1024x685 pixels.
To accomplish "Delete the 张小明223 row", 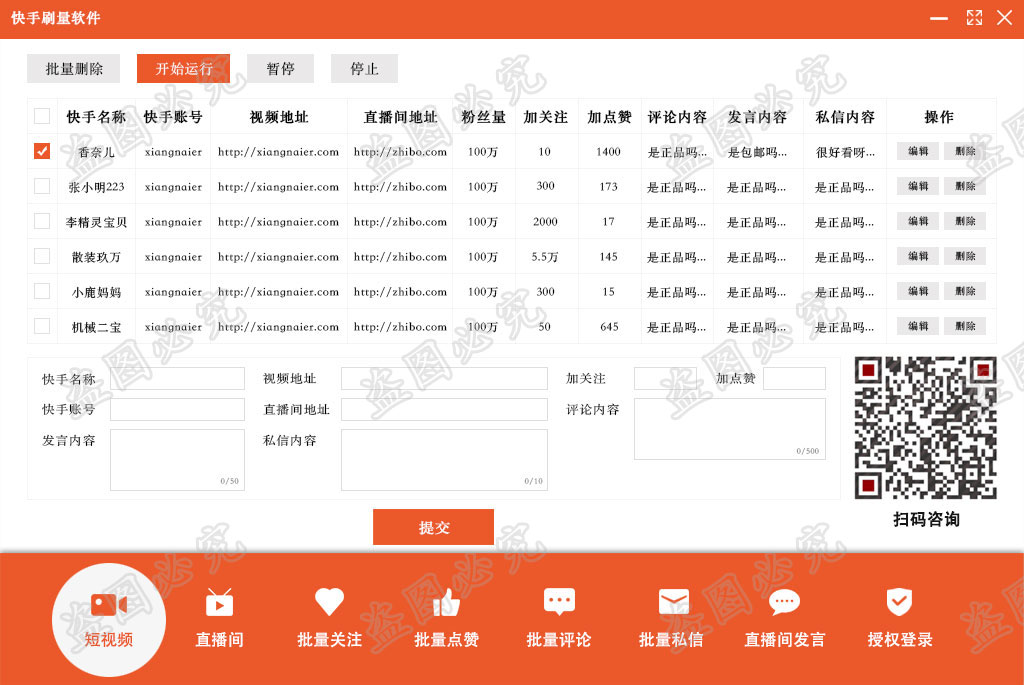I will click(x=965, y=186).
